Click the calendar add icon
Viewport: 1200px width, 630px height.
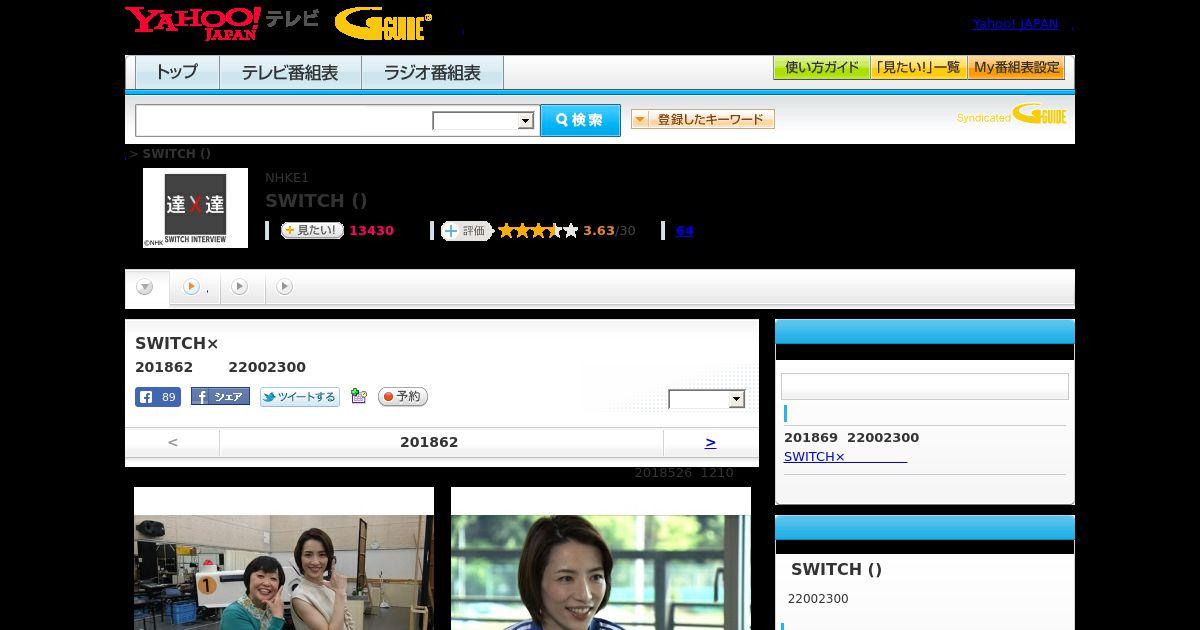pyautogui.click(x=359, y=397)
